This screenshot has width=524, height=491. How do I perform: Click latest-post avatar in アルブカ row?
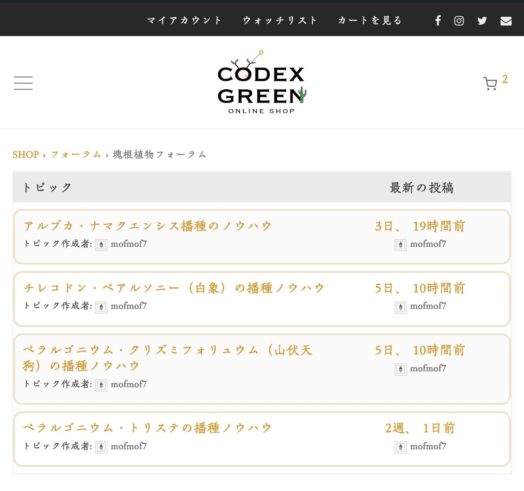pos(400,244)
